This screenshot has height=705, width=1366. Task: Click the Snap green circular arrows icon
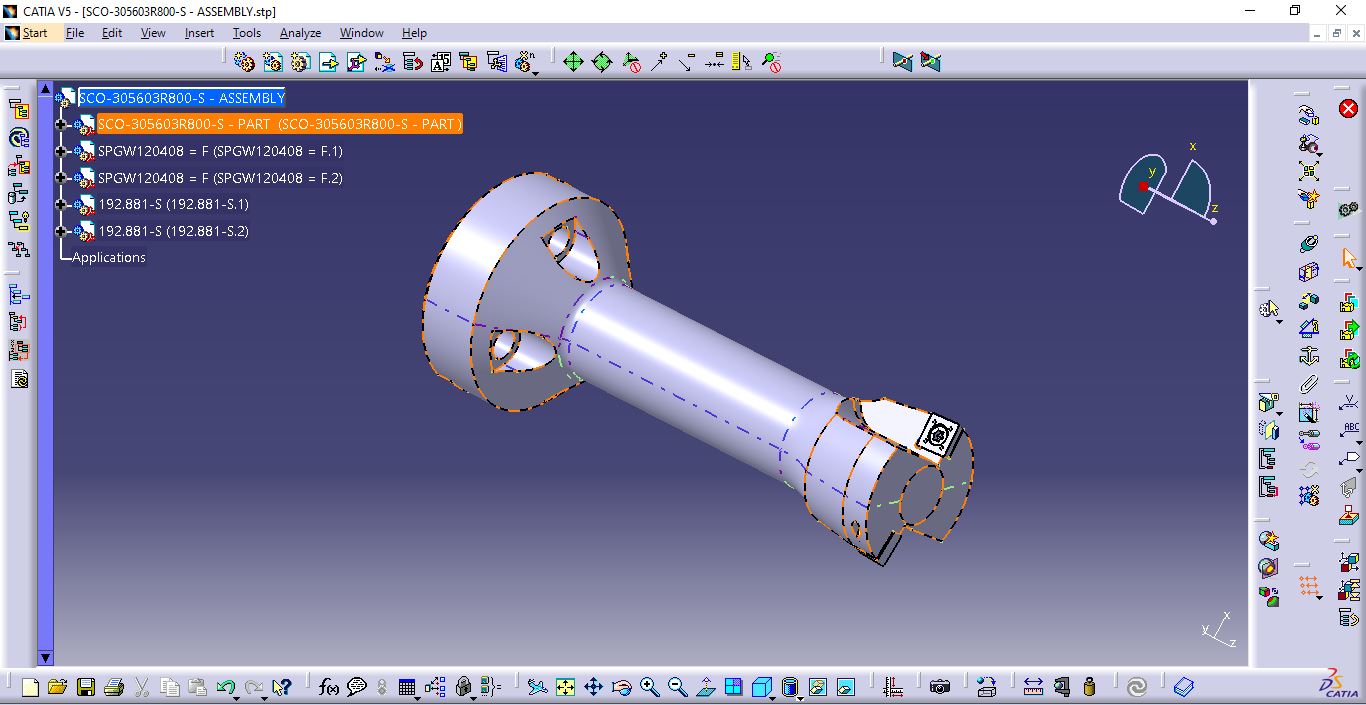(602, 62)
